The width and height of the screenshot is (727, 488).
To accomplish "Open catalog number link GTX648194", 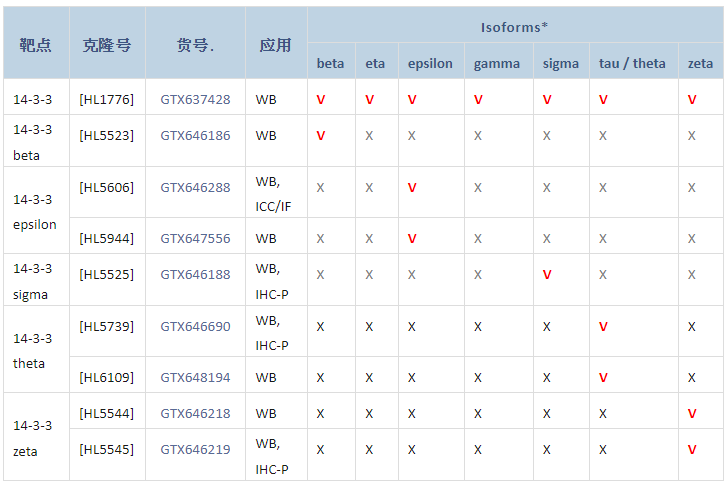I will pyautogui.click(x=195, y=378).
